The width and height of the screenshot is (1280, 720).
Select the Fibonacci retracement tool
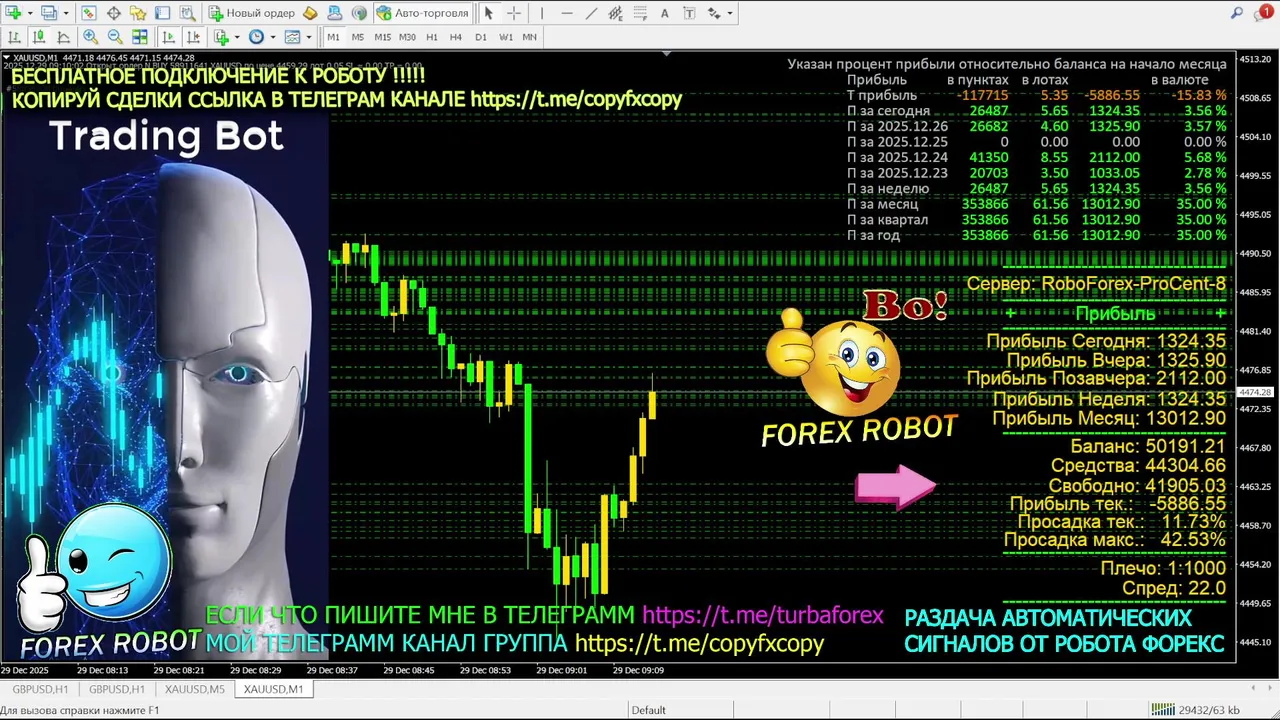[640, 13]
